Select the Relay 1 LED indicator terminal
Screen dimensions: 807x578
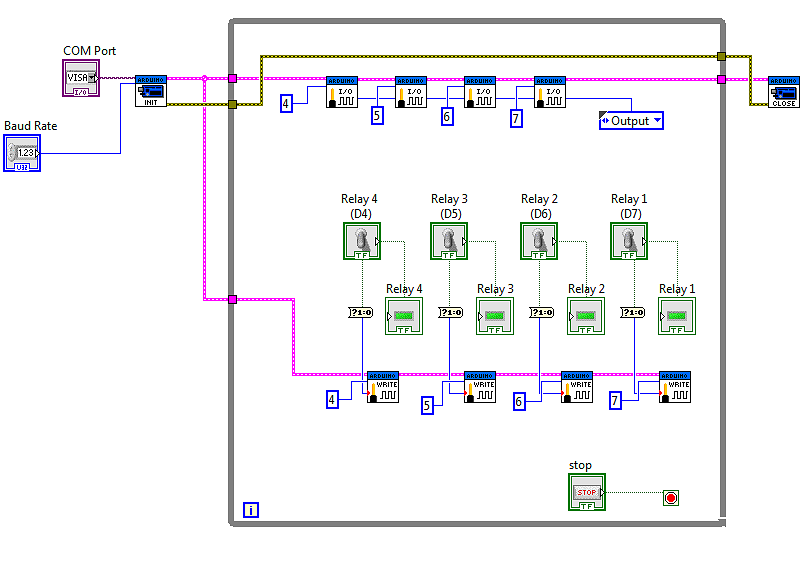point(677,316)
